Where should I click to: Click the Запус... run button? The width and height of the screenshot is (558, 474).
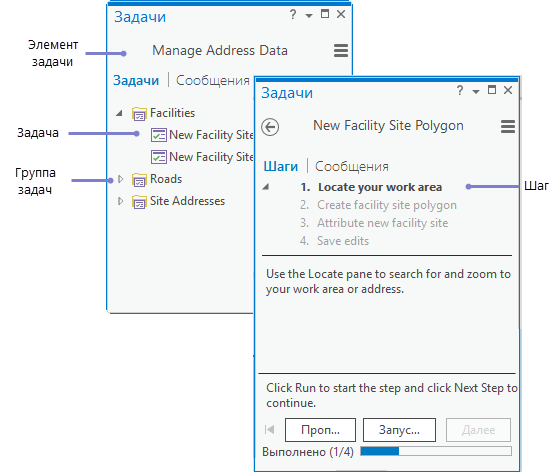pos(399,430)
